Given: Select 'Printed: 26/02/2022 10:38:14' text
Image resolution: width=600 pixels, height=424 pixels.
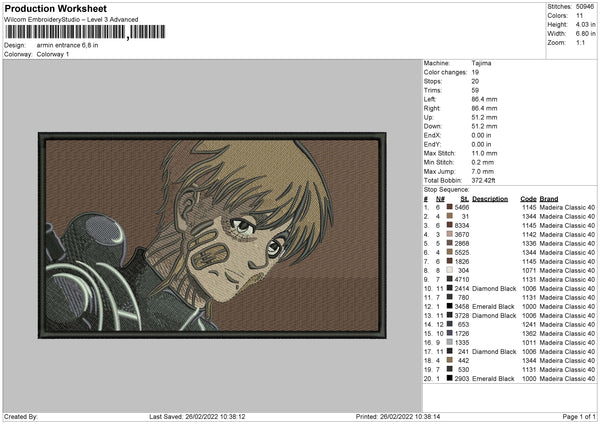Looking at the screenshot, I should click(x=398, y=417).
